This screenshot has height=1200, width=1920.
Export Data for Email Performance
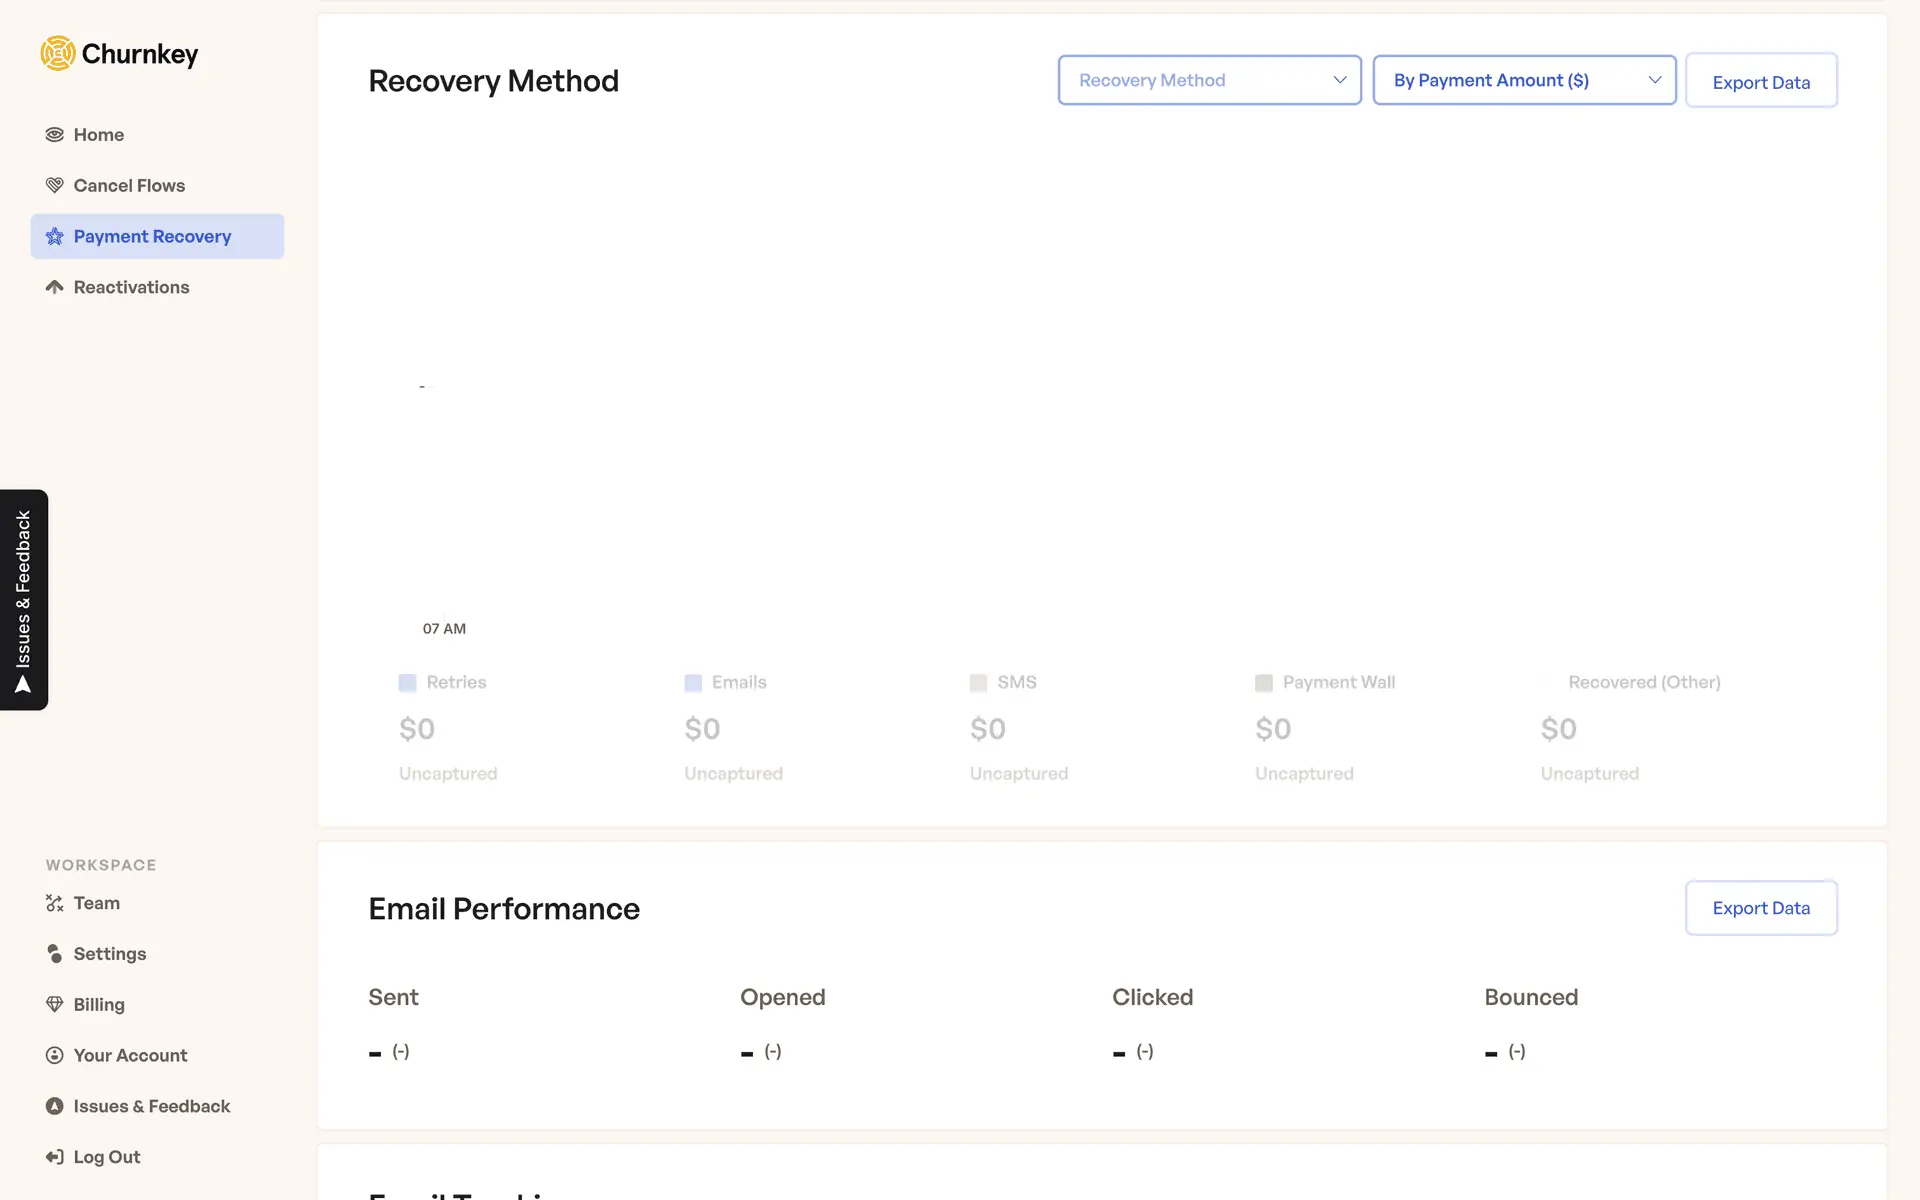pyautogui.click(x=1760, y=908)
